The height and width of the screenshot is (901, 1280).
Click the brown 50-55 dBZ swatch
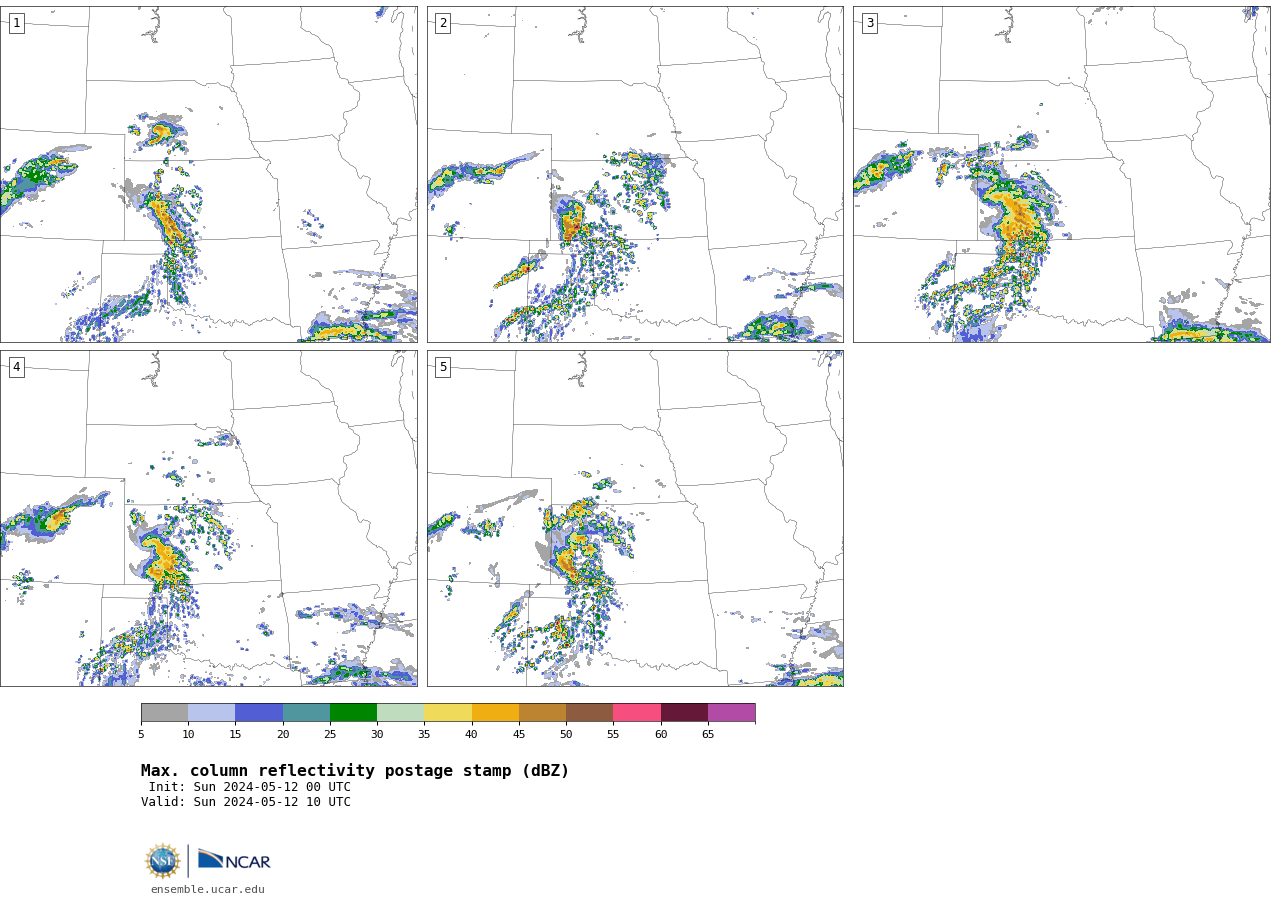[x=589, y=713]
